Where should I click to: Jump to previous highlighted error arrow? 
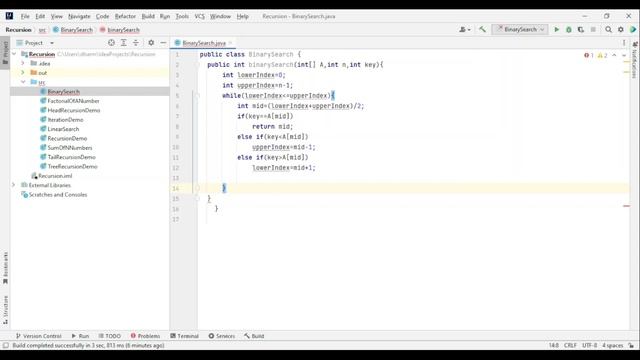(x=614, y=55)
